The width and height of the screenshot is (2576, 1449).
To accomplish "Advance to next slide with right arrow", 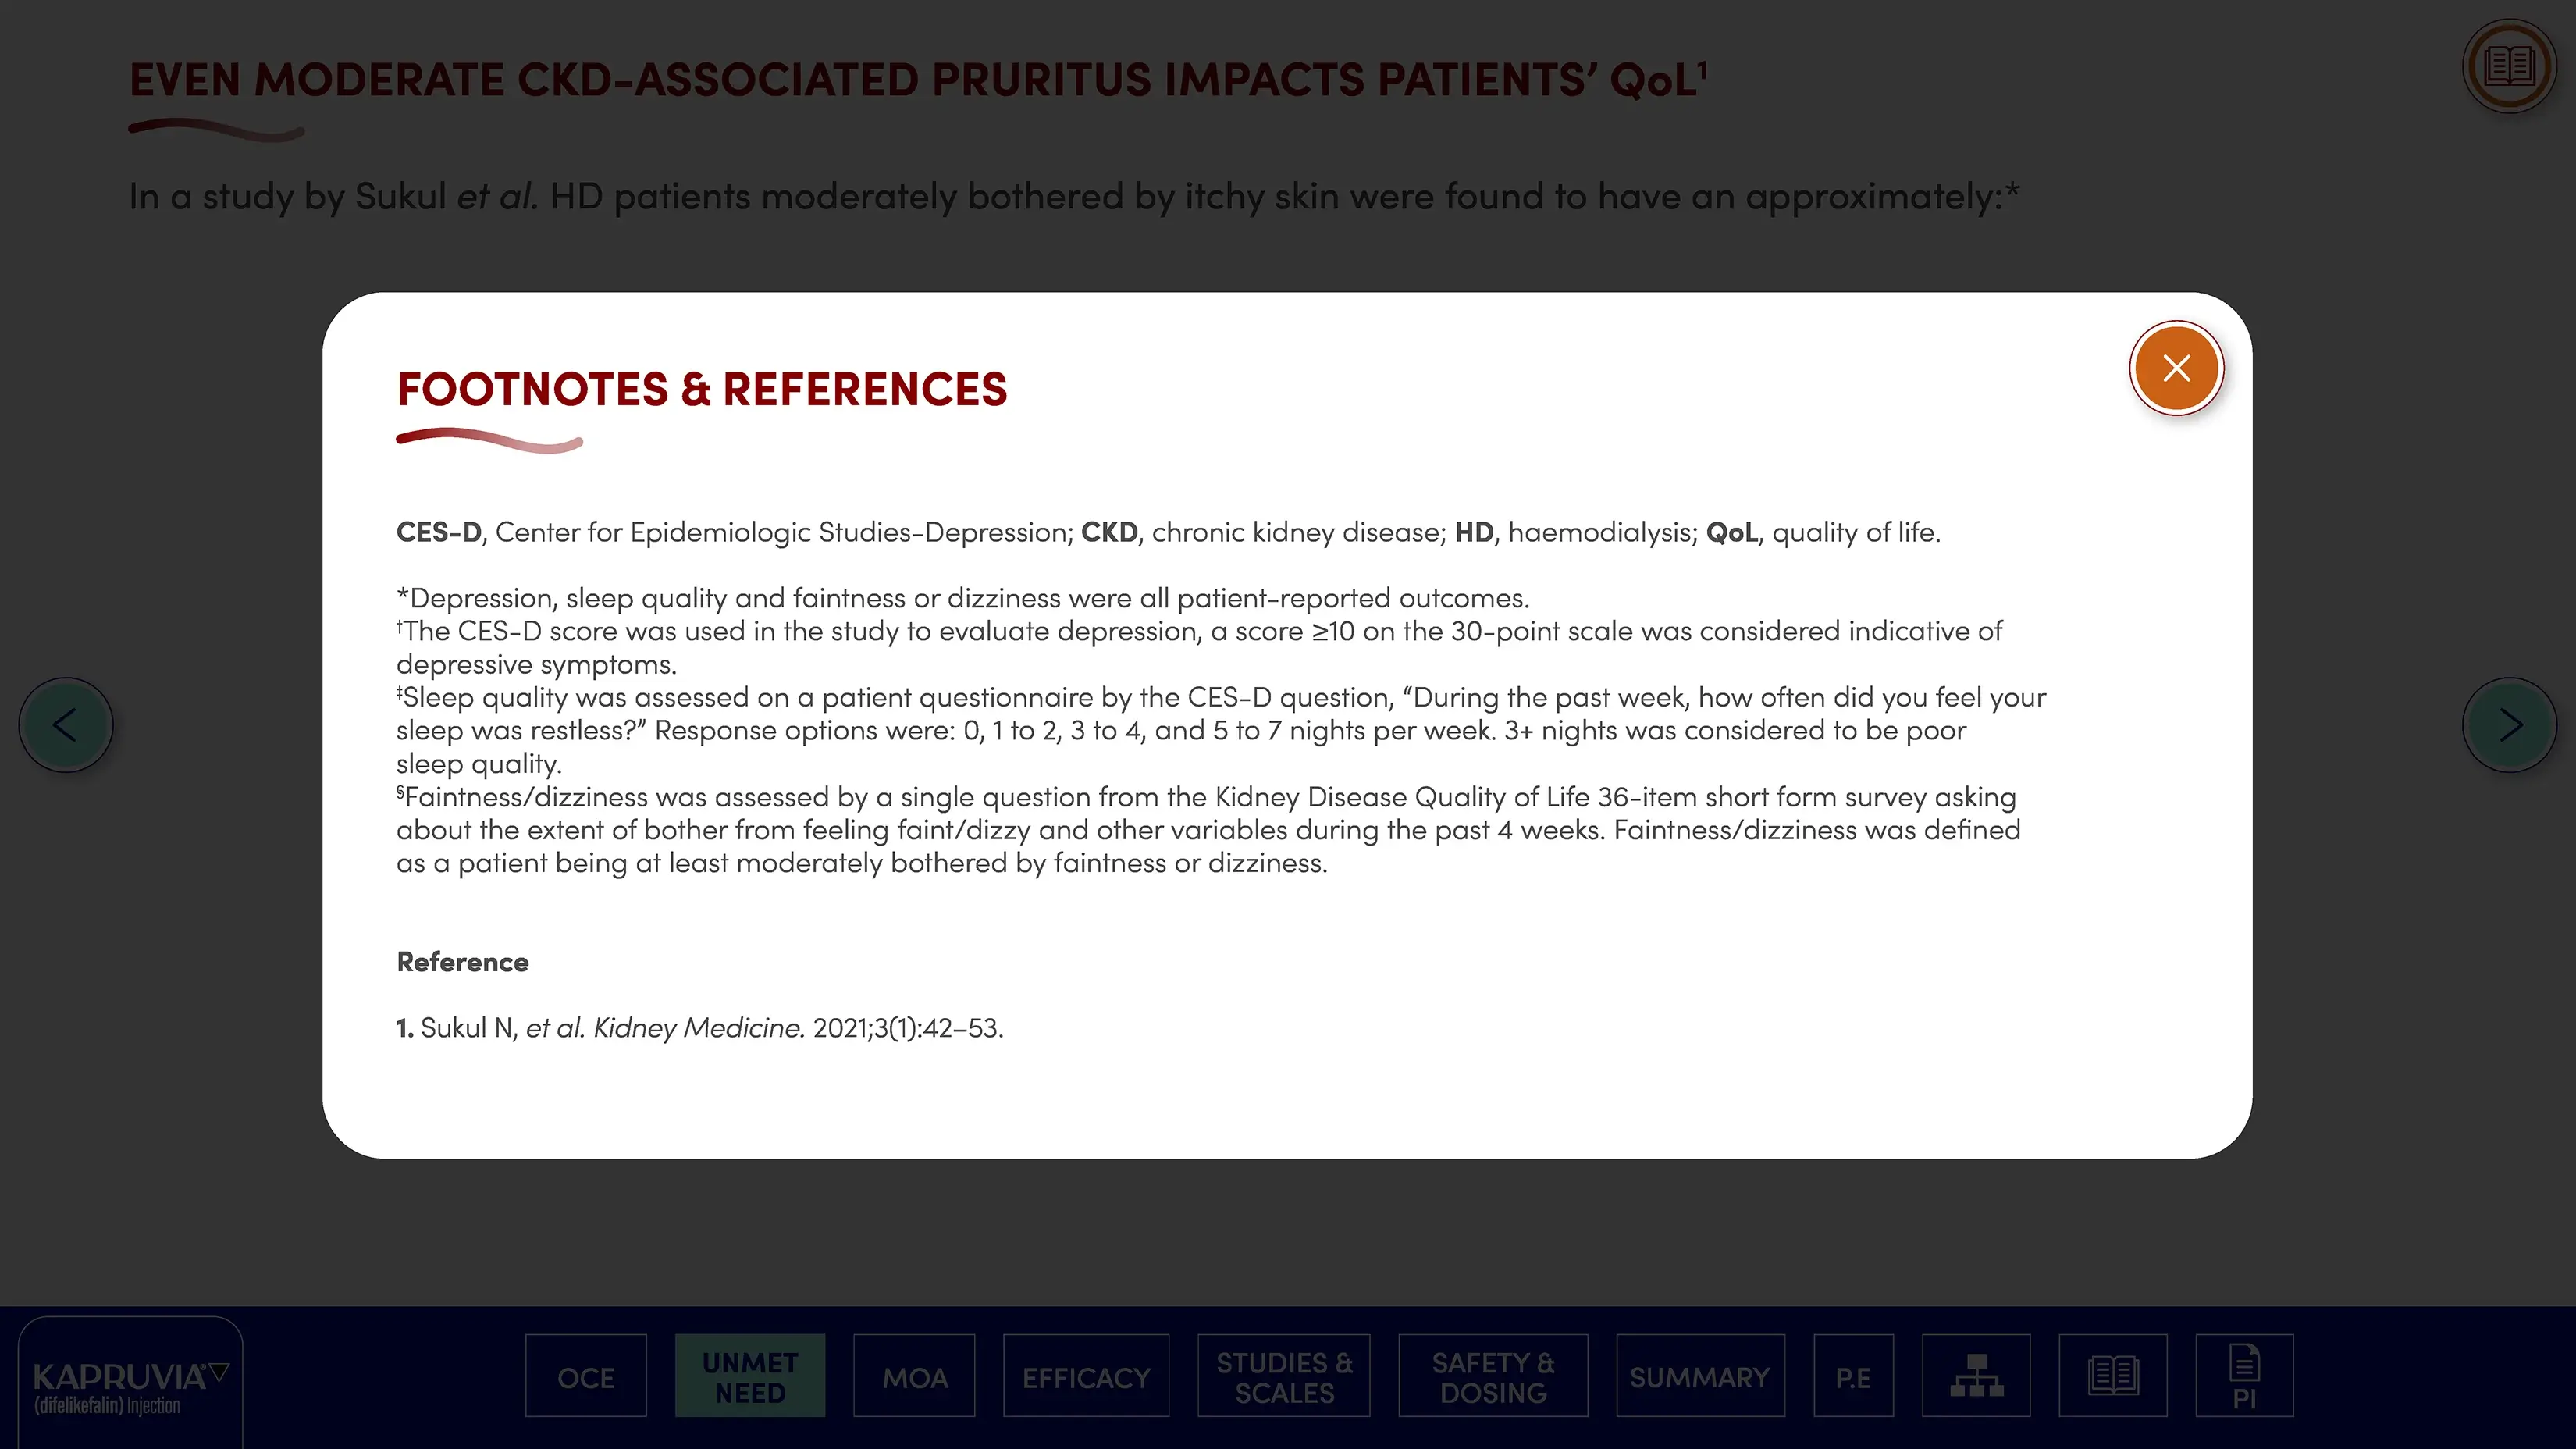I will 2508,725.
